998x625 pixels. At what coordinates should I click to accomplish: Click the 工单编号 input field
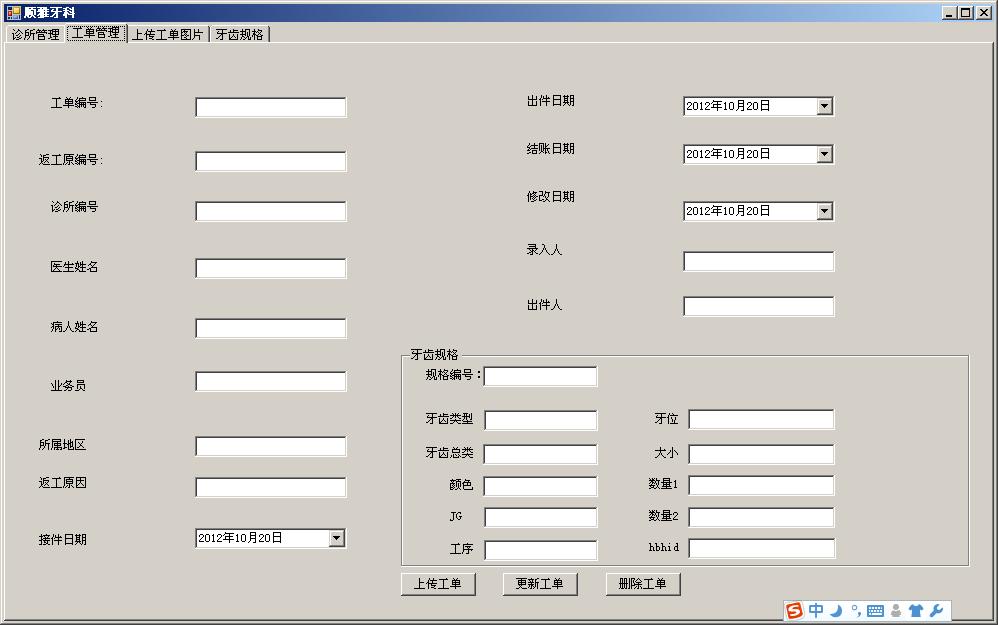click(270, 106)
